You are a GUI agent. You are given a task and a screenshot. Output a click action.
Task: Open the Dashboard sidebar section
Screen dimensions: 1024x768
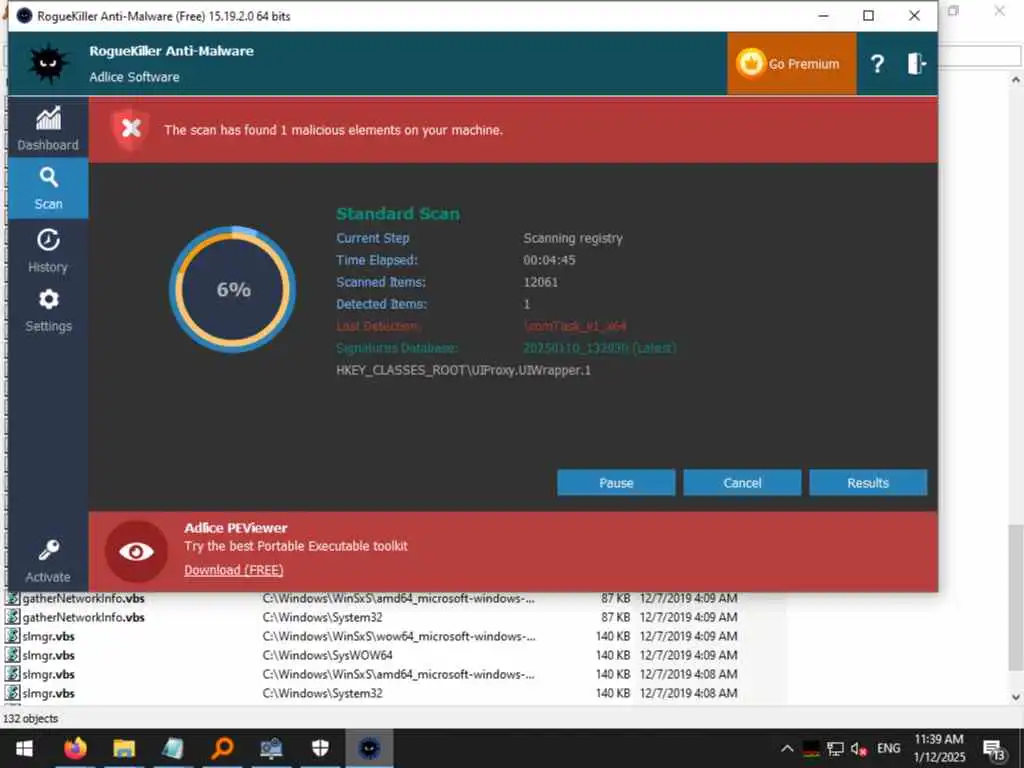pyautogui.click(x=48, y=128)
